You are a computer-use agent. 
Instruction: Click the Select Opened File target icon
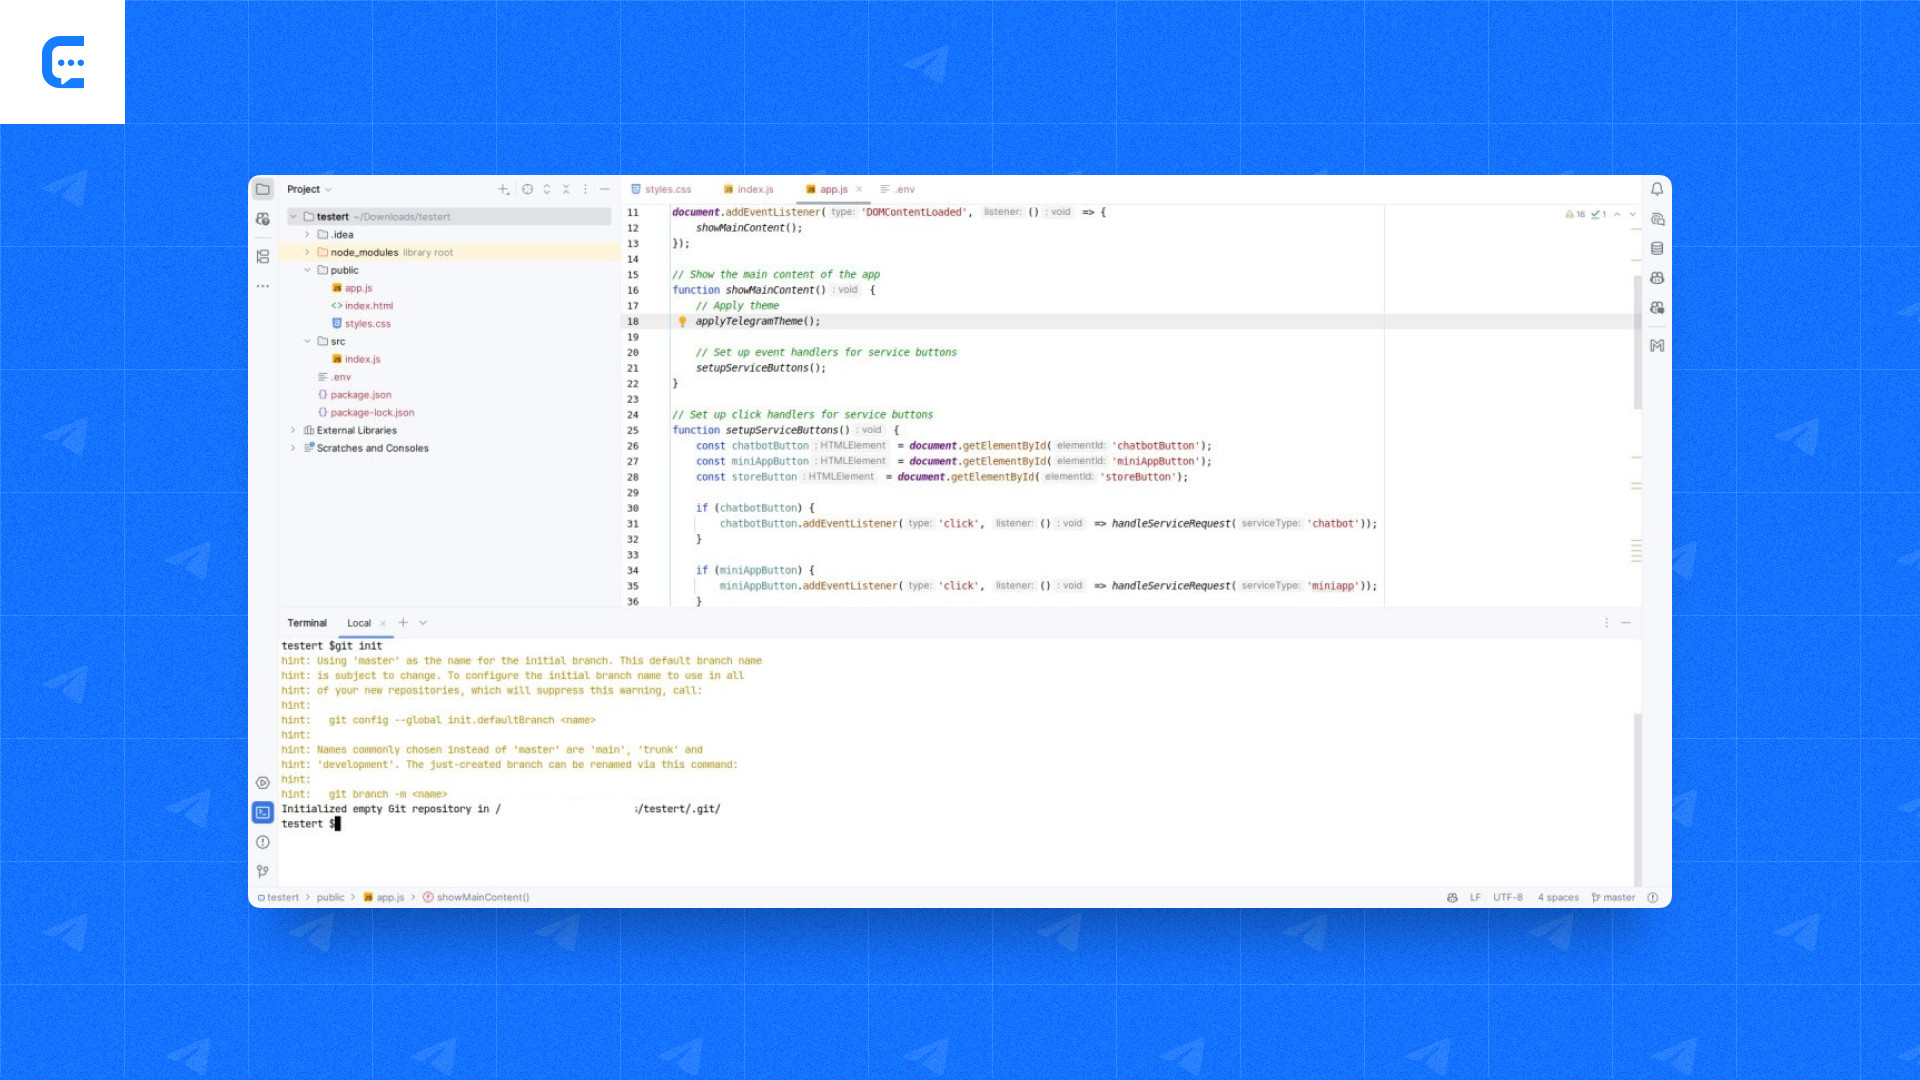527,189
